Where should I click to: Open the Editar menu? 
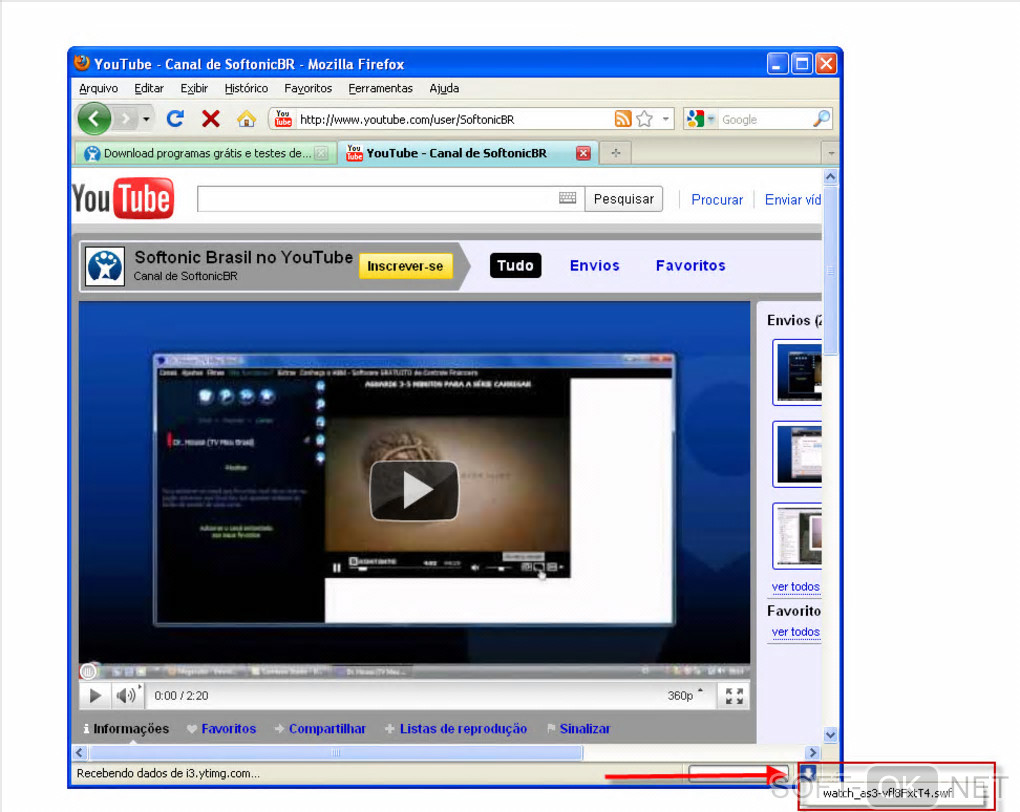(x=148, y=88)
